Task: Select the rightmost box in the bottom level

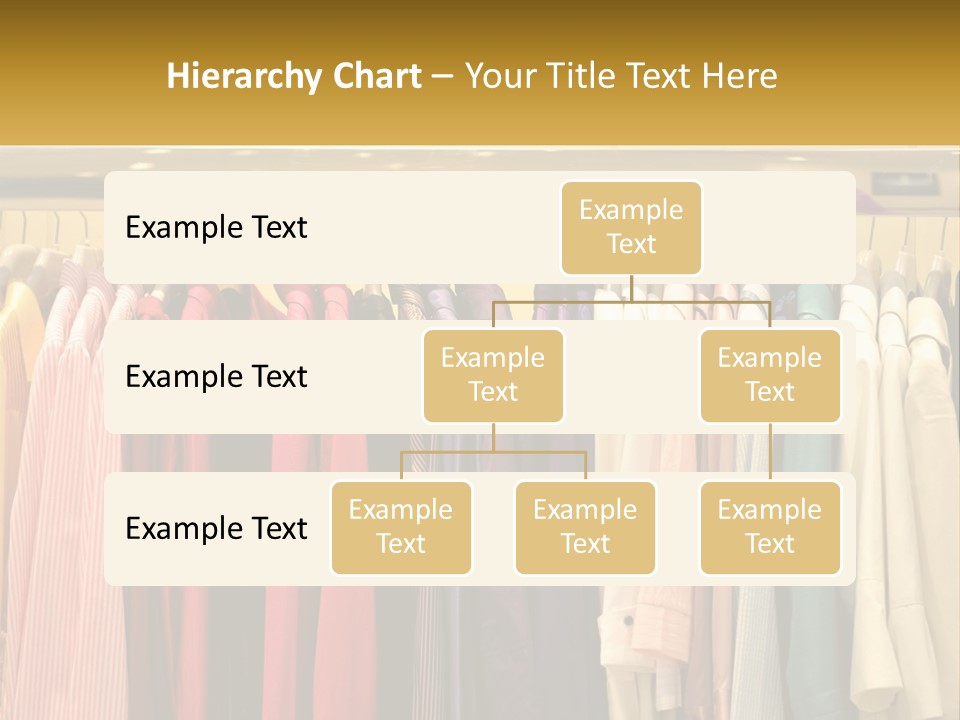Action: coord(770,527)
